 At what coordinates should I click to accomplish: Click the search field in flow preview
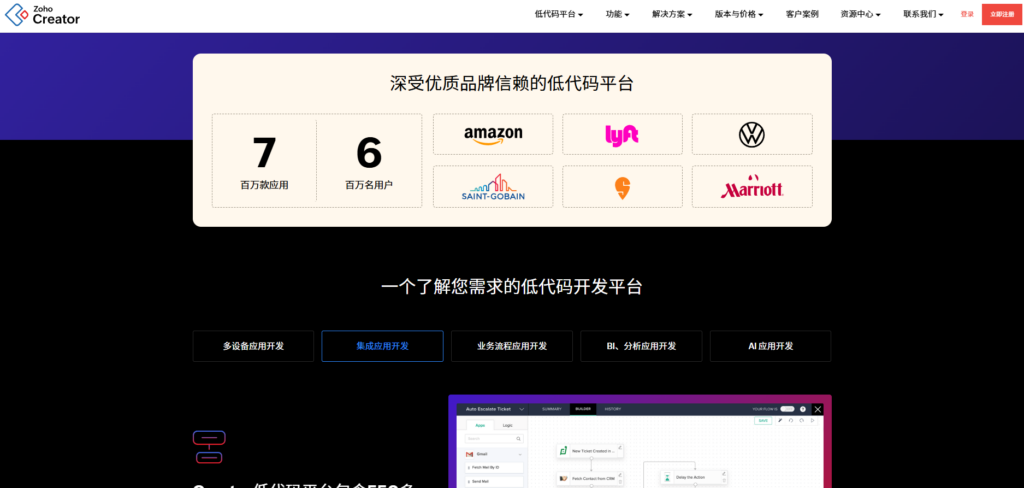[493, 439]
